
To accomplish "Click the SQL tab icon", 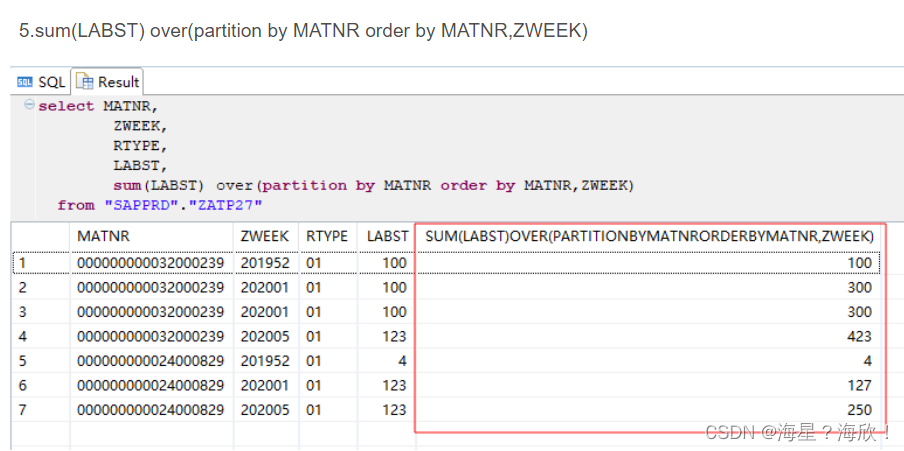I will tap(25, 82).
